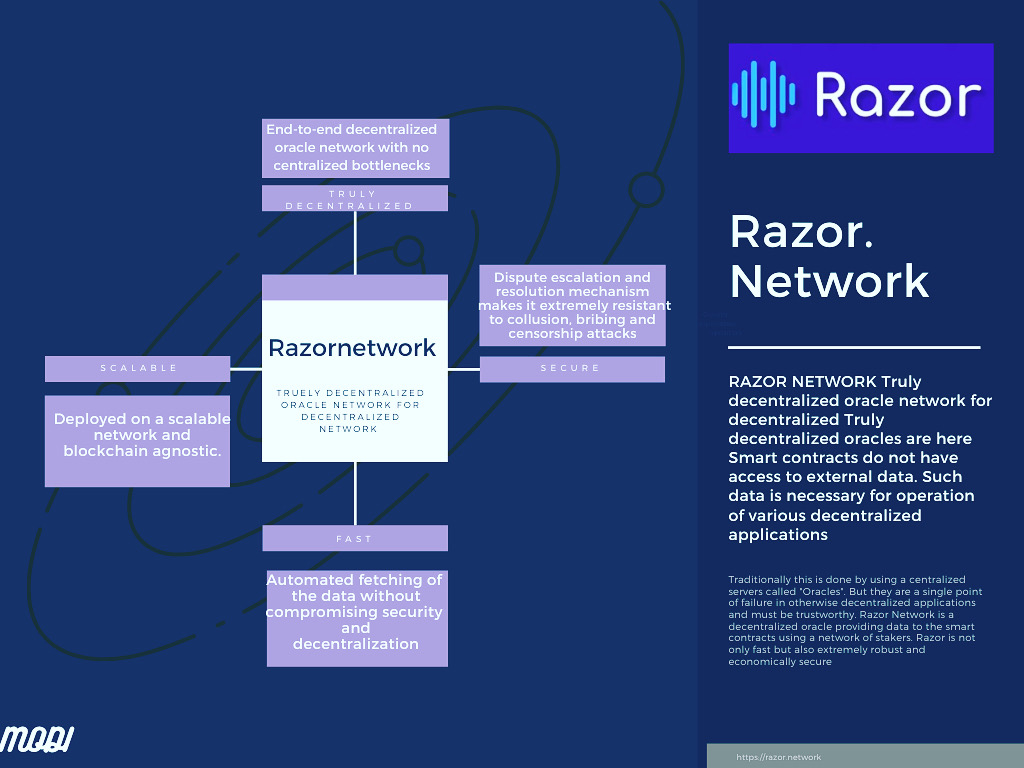The height and width of the screenshot is (768, 1024).
Task: Select the TRULY DECENTRALIZED label box
Action: [355, 199]
